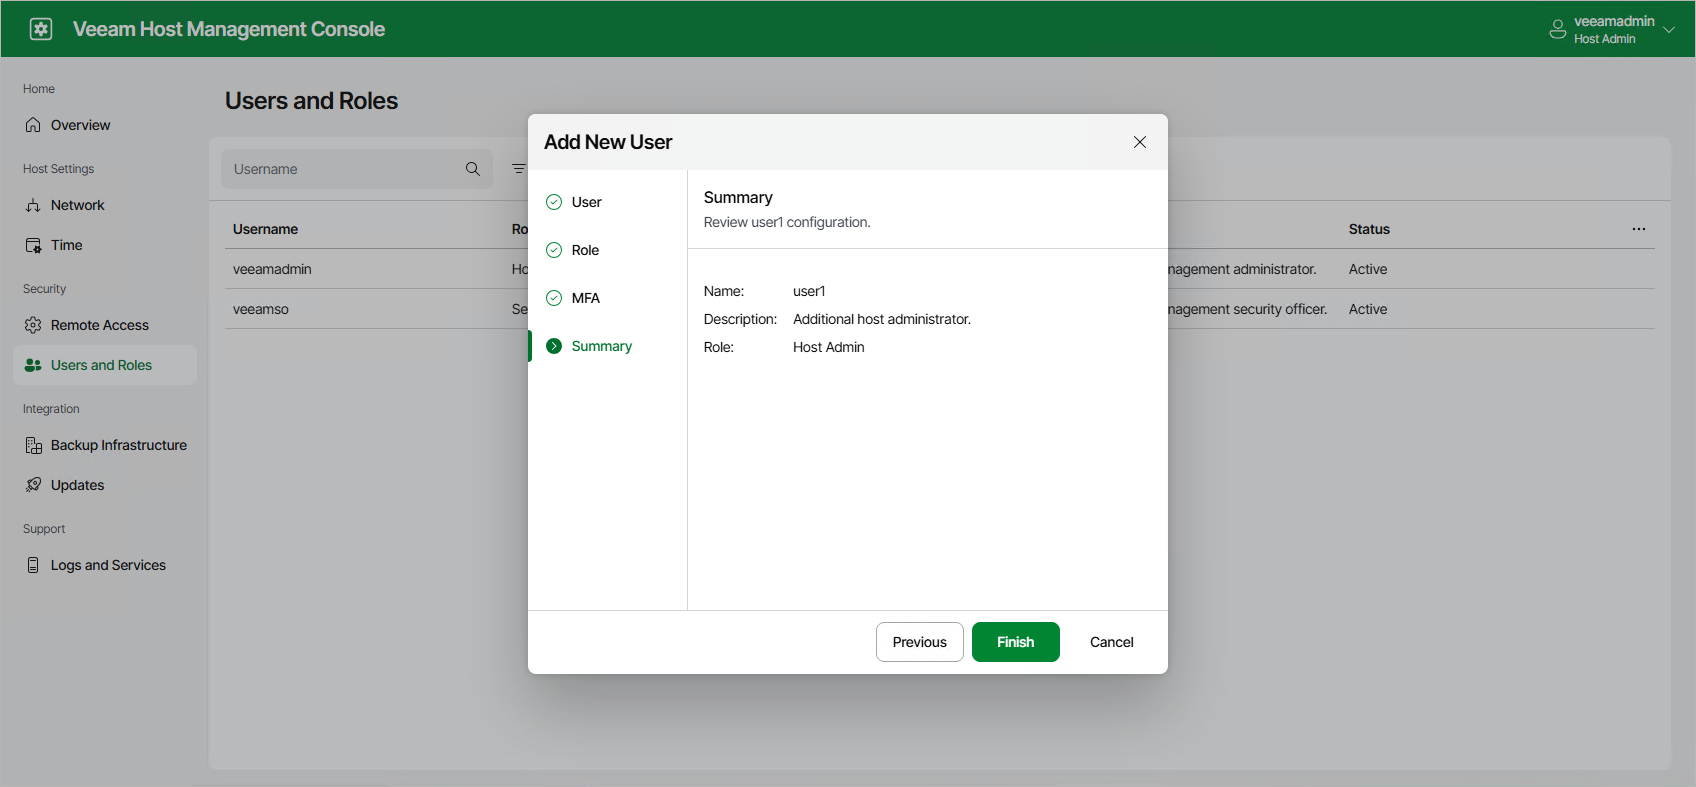Click the Updates rocket icon
This screenshot has width=1696, height=787.
click(x=33, y=485)
